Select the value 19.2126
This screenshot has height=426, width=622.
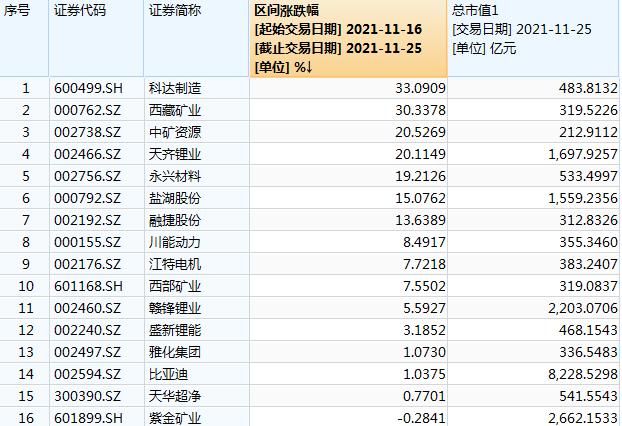click(x=420, y=176)
